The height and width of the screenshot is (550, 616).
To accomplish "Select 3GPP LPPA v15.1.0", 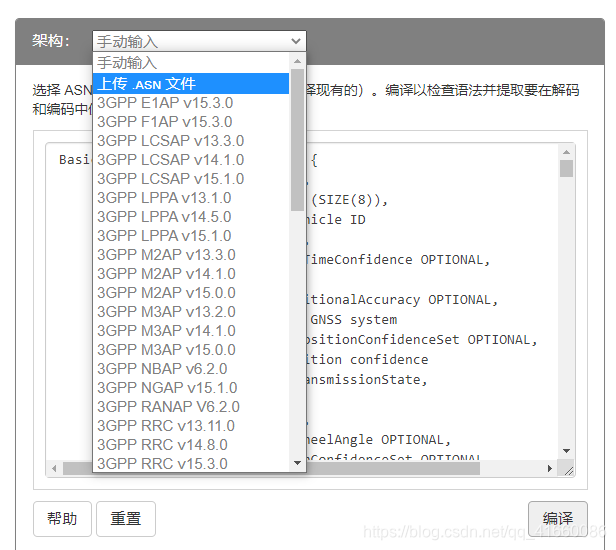I will coord(191,236).
